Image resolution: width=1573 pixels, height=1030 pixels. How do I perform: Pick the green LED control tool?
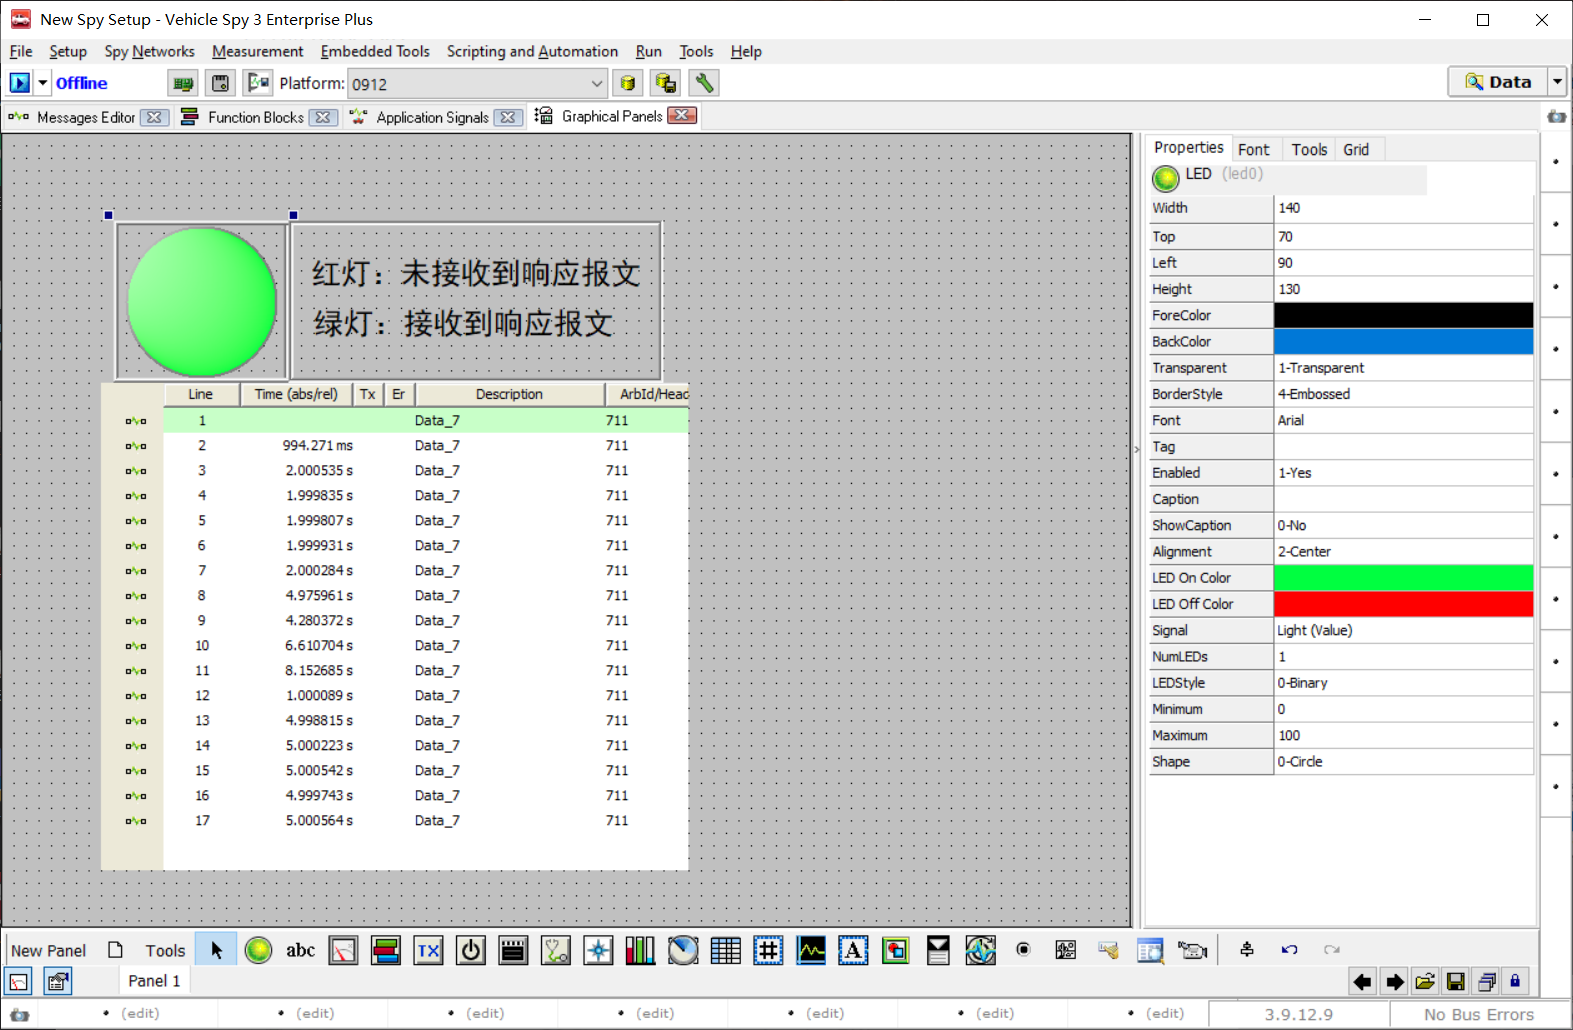258,950
